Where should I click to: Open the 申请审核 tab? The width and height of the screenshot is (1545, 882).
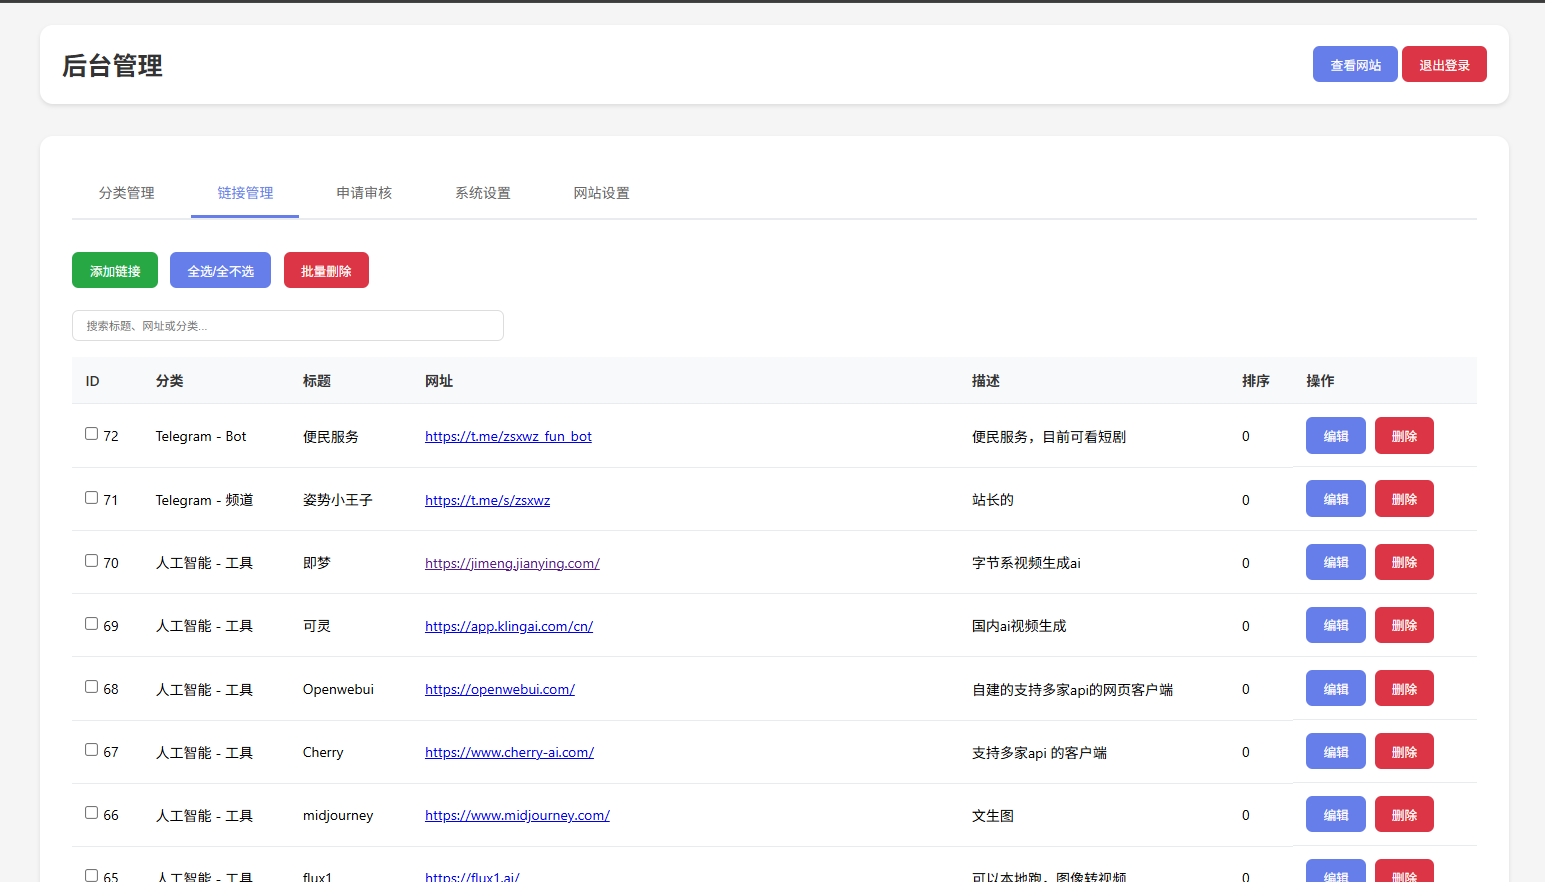(x=364, y=193)
